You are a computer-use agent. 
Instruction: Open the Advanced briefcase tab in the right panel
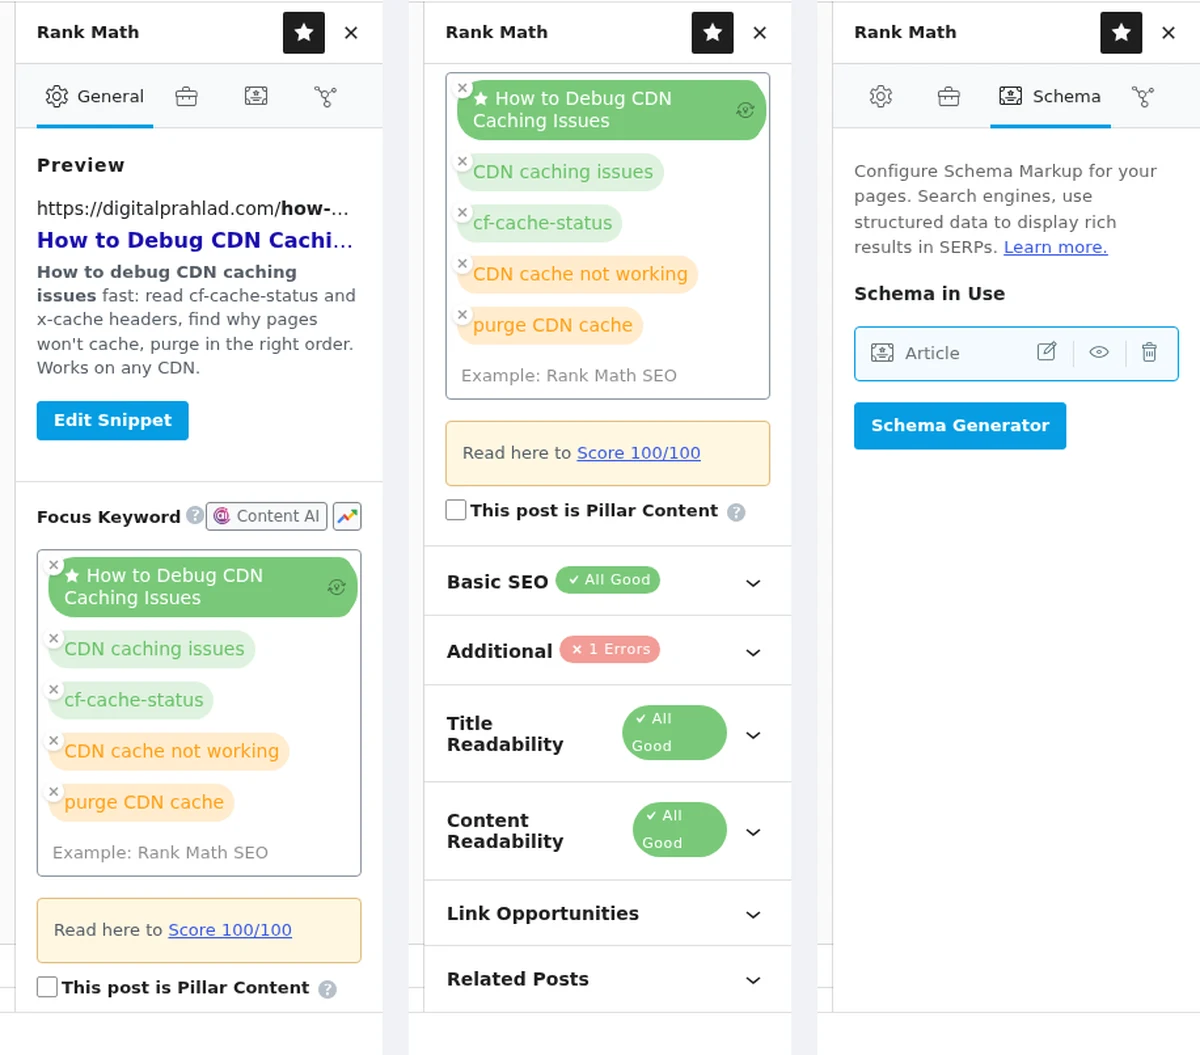click(x=949, y=97)
